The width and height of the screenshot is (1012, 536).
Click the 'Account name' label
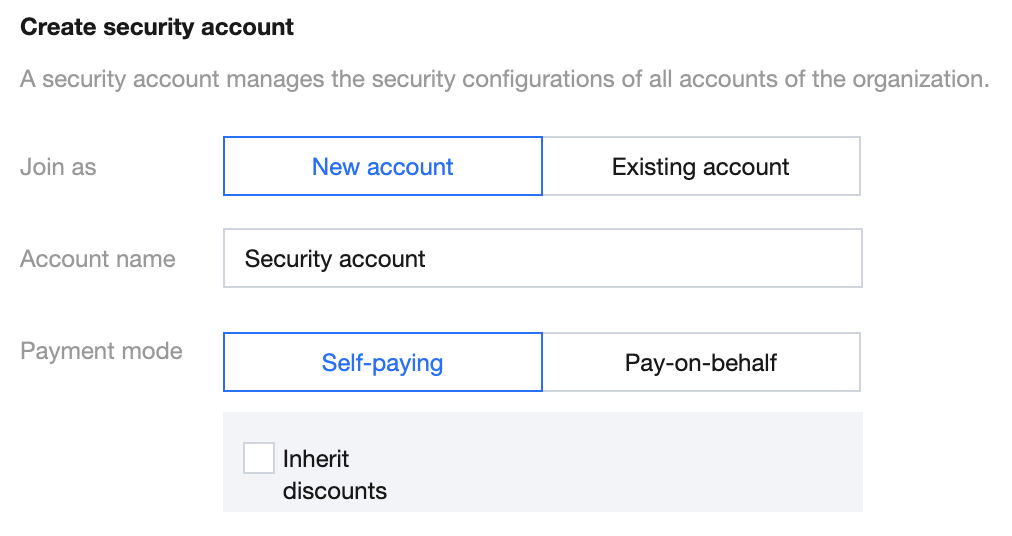[97, 260]
